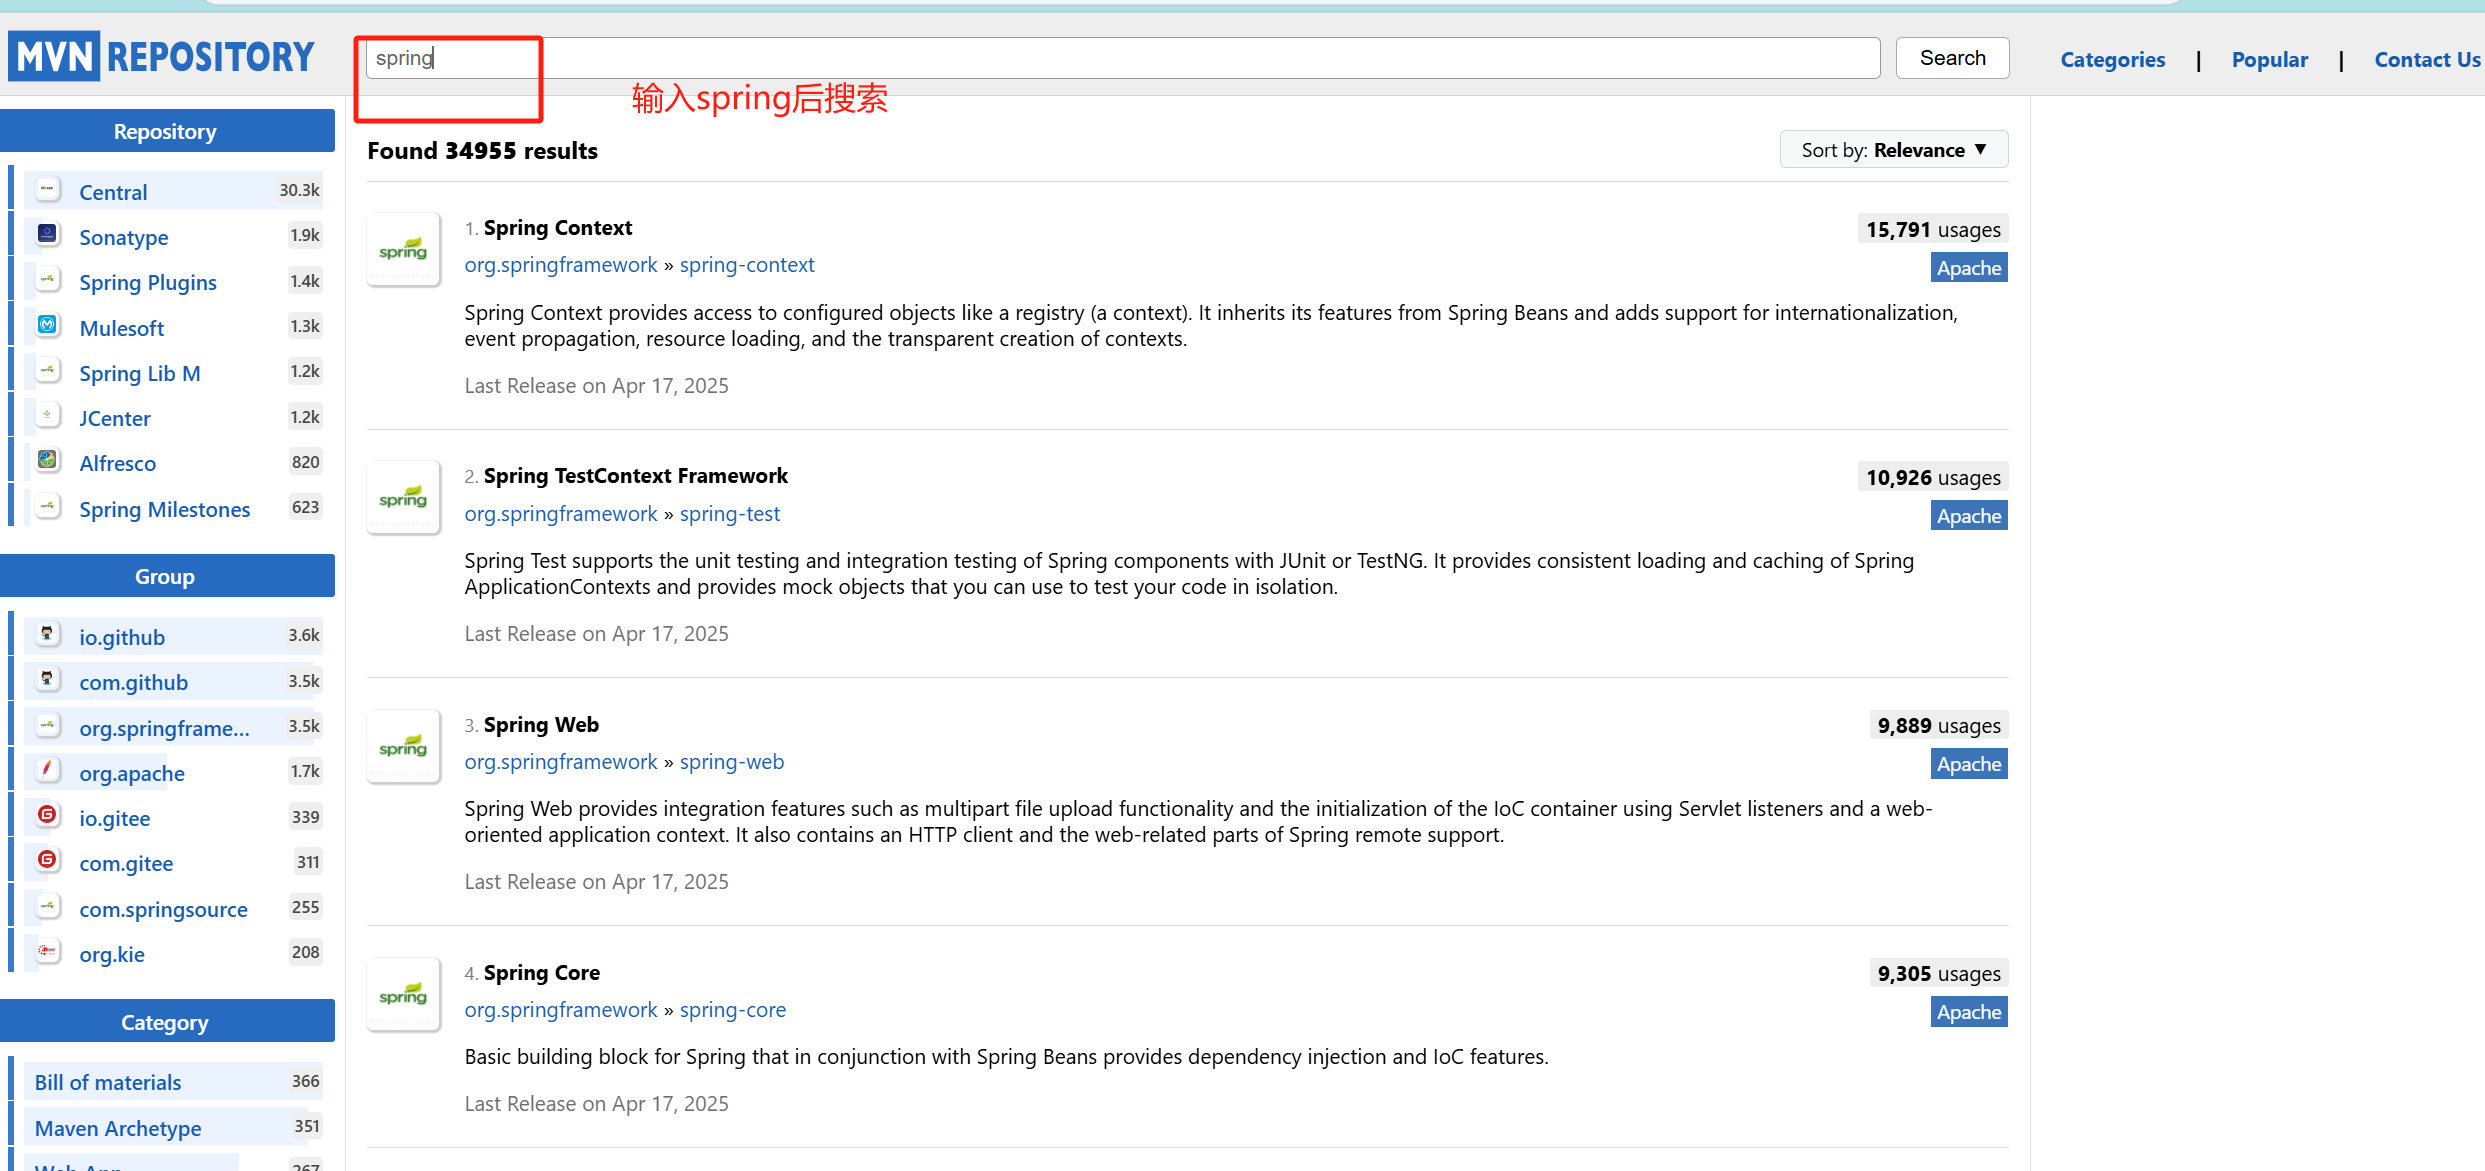2485x1171 pixels.
Task: Click the com.gitee group icon
Action: point(47,861)
